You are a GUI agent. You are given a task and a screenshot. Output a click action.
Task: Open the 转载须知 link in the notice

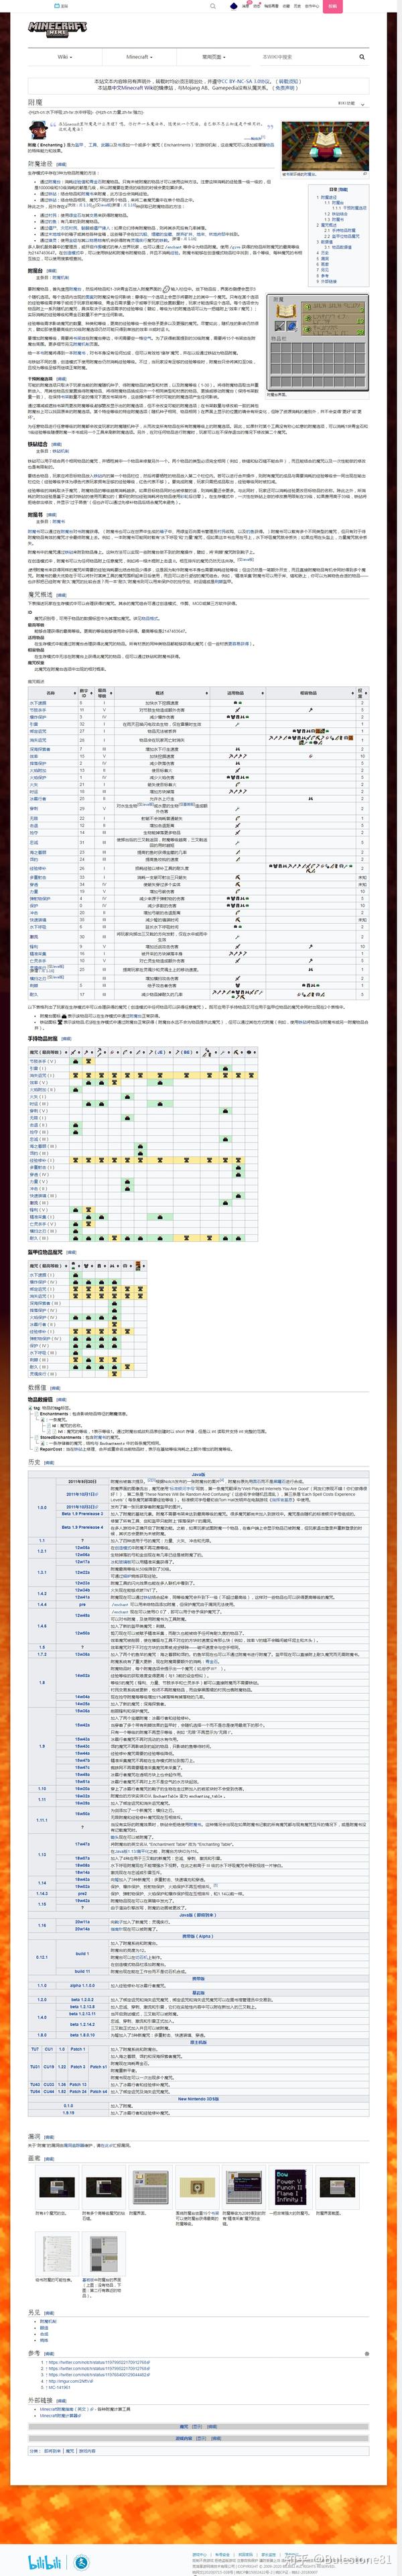(x=289, y=81)
